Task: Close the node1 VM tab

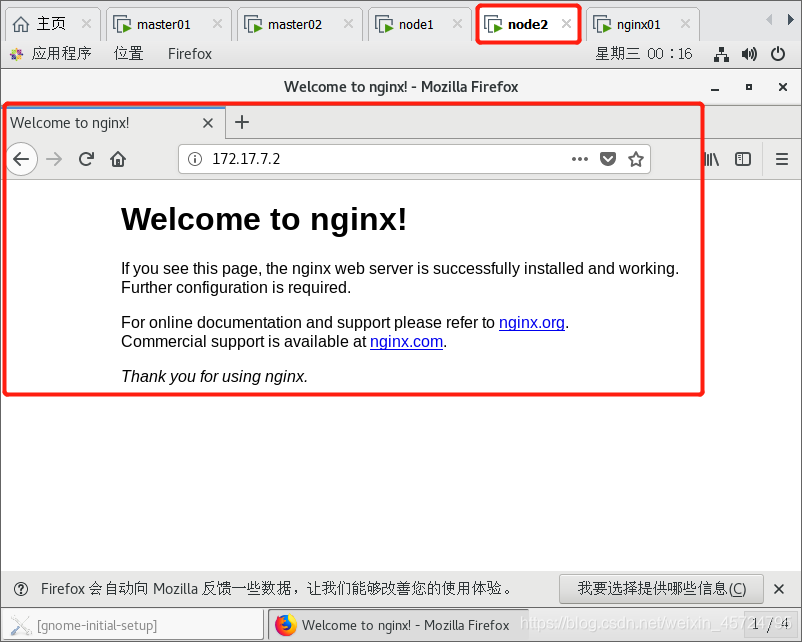Action: coord(457,24)
